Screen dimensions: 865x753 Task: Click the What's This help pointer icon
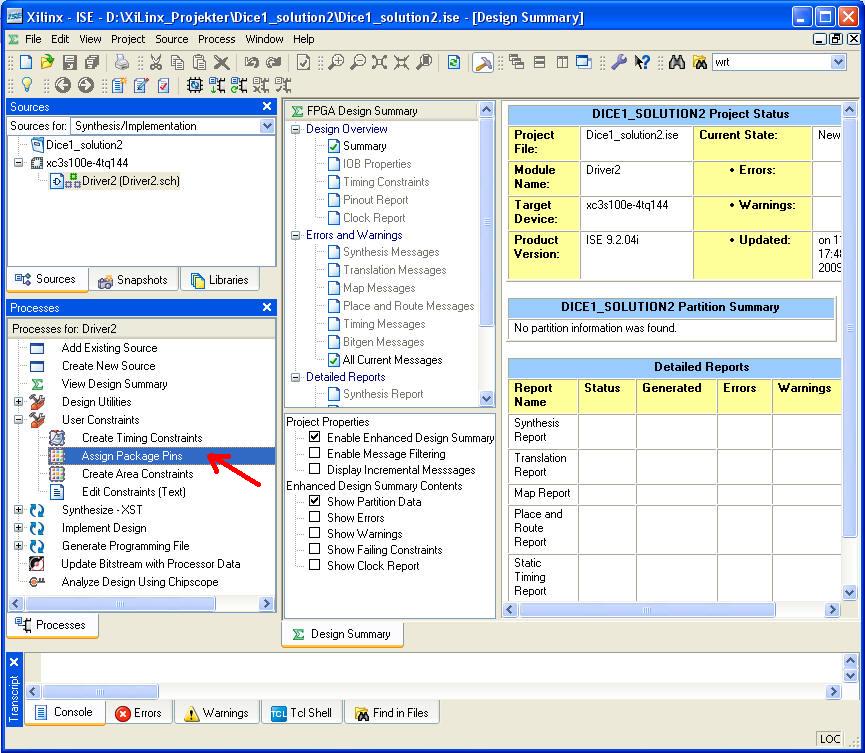pos(642,62)
